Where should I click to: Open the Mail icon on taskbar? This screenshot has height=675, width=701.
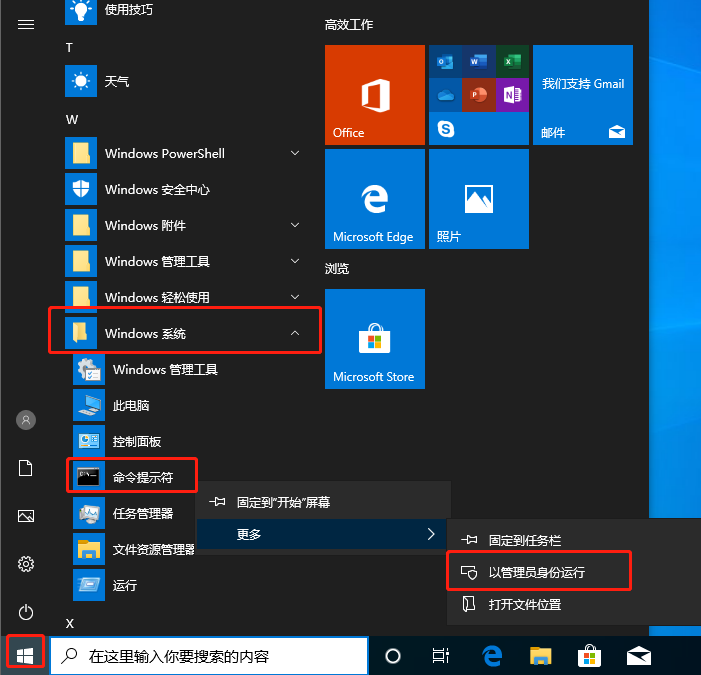coord(638,656)
